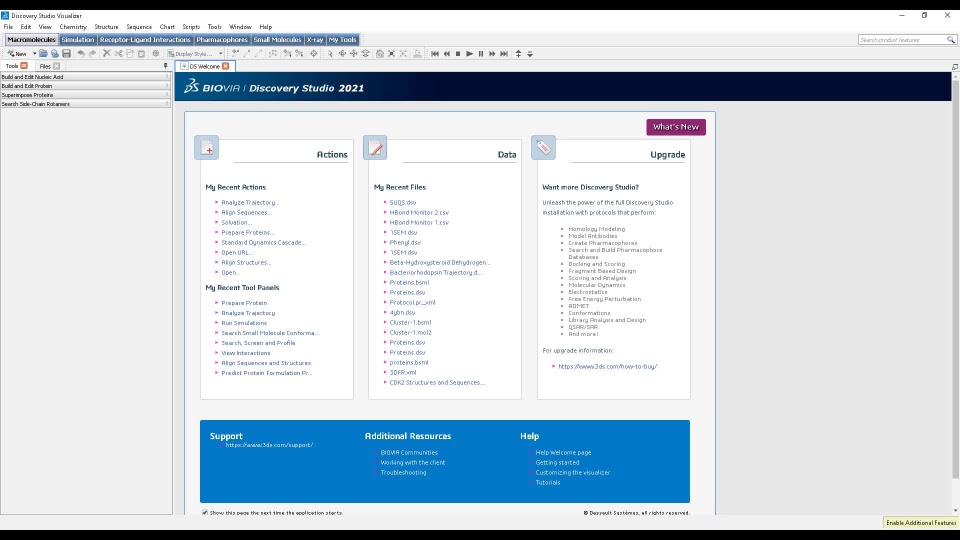
Task: Switch to the My Tools tab
Action: 342,40
